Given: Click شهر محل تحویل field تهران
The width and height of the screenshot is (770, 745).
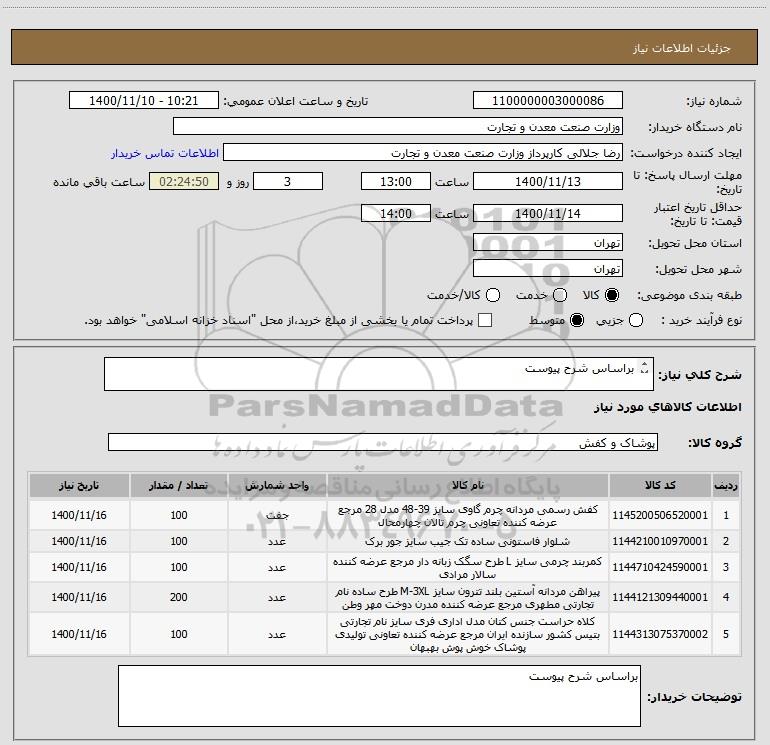Looking at the screenshot, I should [x=548, y=269].
